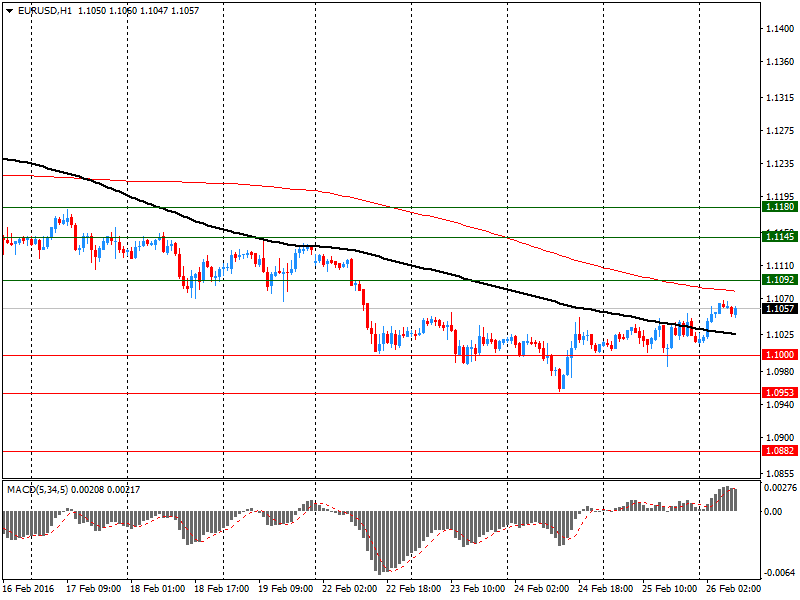Click the 24 Feb 02:00 time label

[541, 589]
